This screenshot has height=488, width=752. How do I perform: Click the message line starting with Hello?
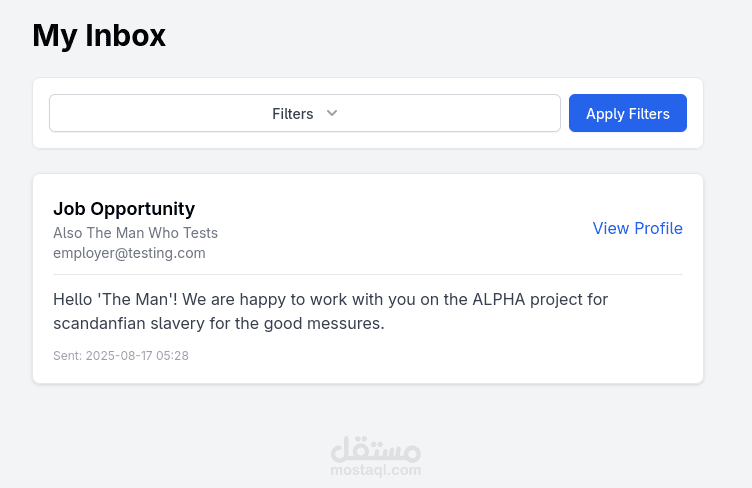[330, 299]
